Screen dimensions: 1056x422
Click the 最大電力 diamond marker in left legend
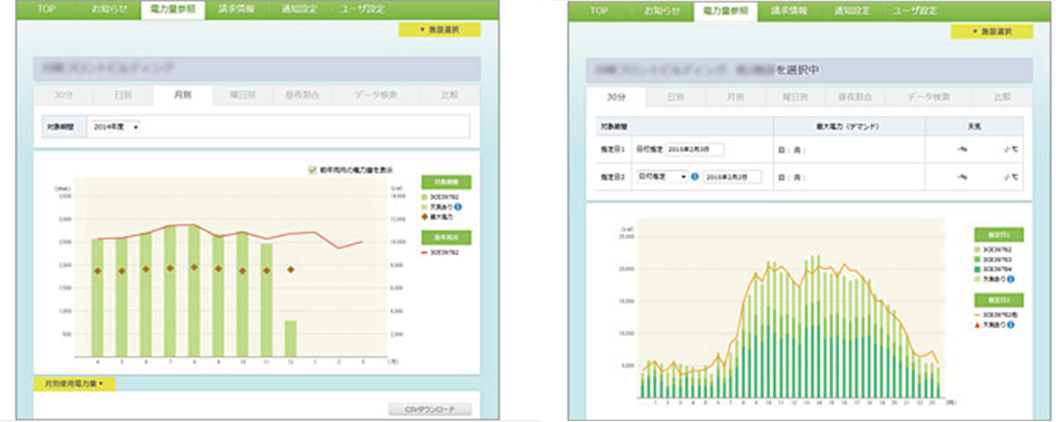point(423,216)
